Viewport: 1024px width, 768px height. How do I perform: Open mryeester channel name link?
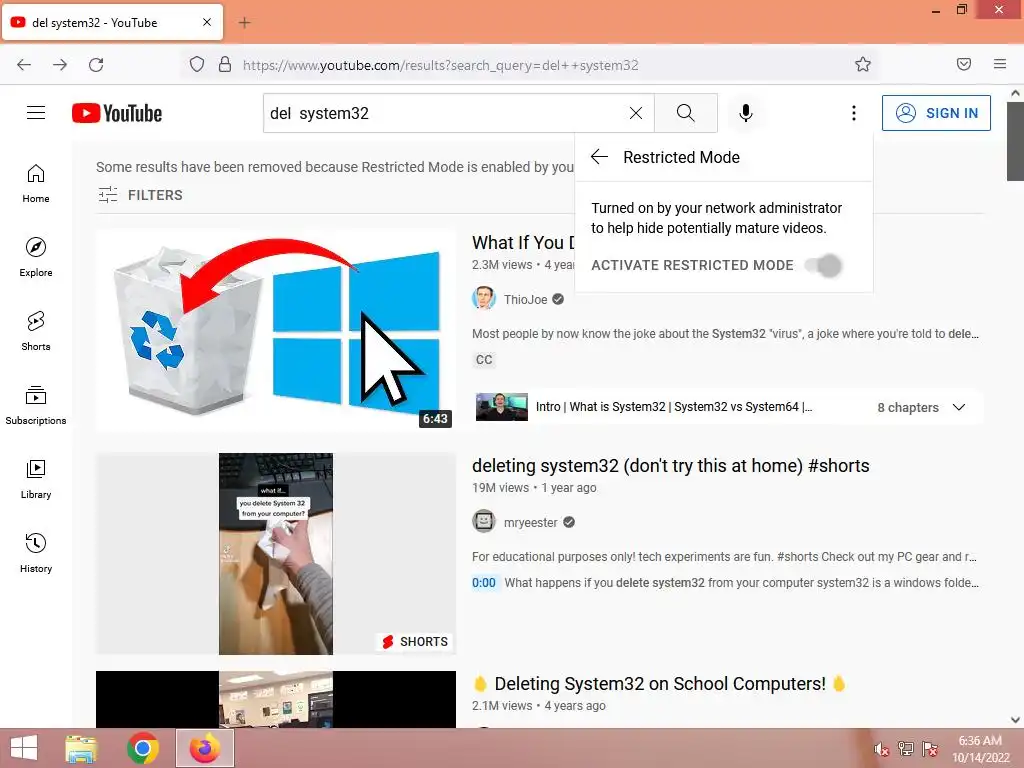coord(530,522)
